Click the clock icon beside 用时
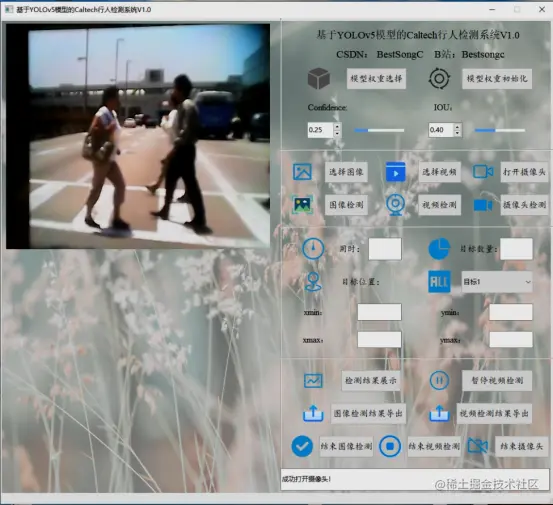This screenshot has height=505, width=553. click(313, 249)
